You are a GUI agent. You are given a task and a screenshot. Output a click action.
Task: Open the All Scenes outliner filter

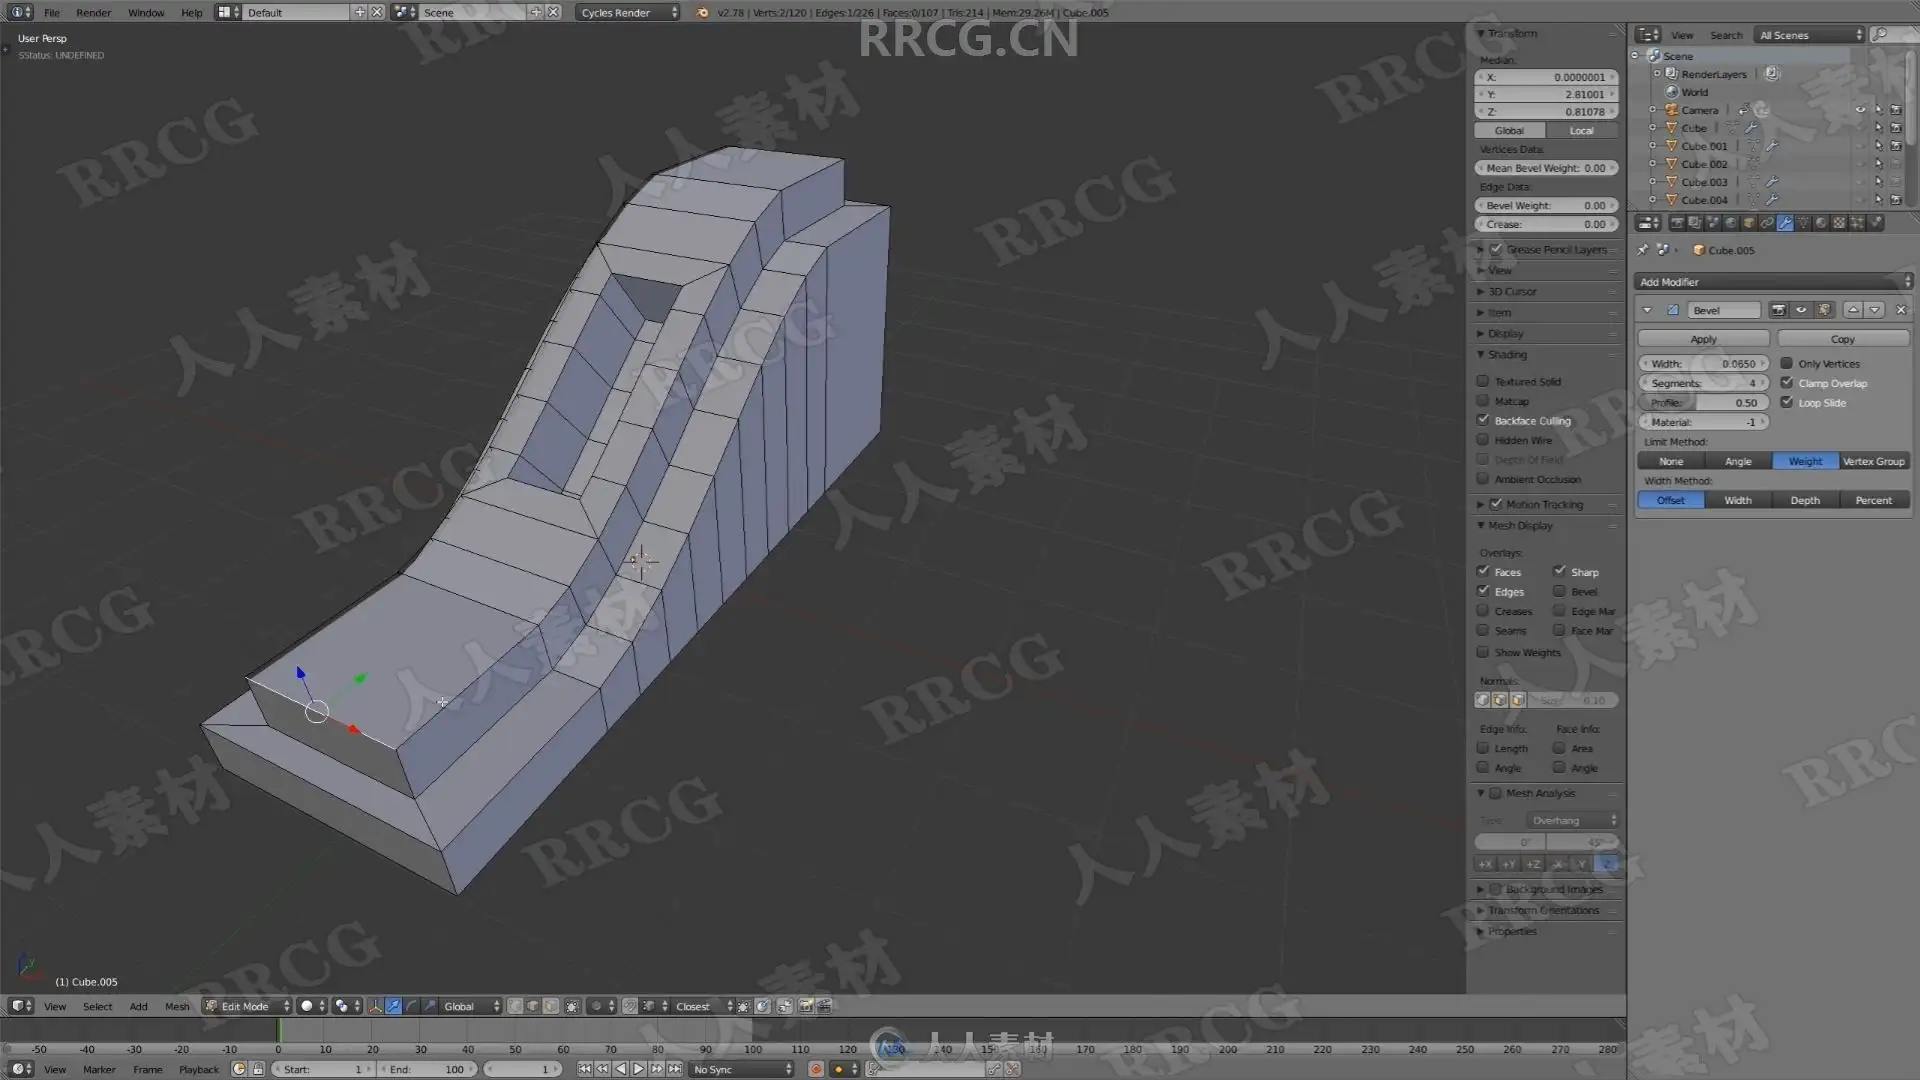click(1810, 35)
